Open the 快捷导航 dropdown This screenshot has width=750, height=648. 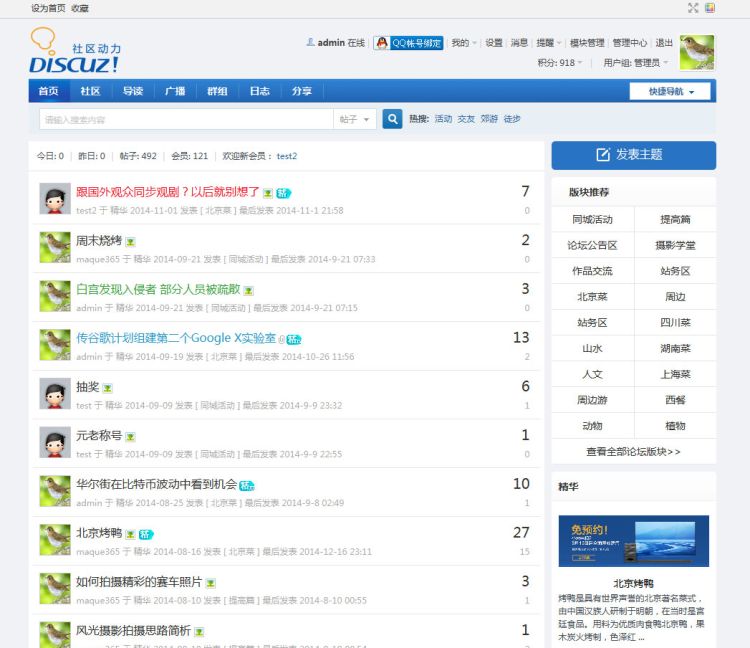tap(670, 91)
